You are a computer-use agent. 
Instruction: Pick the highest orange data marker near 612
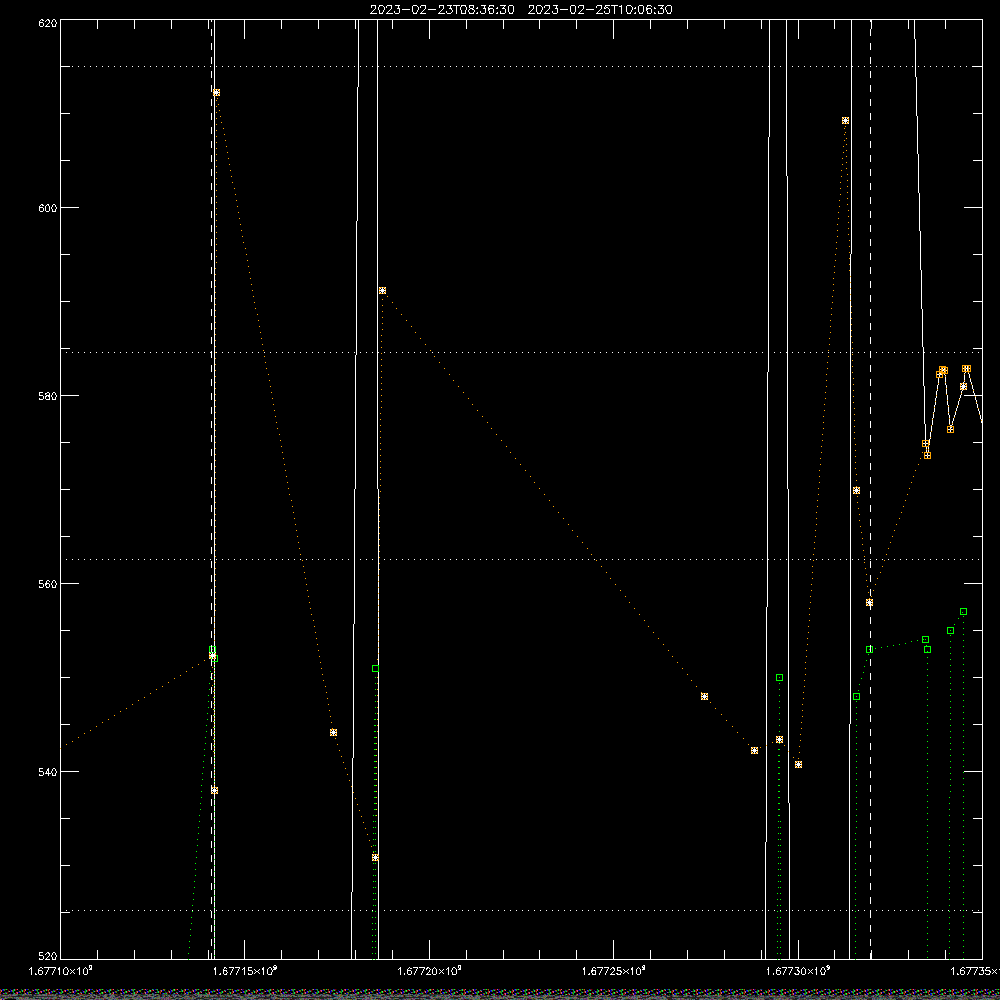coord(216,93)
